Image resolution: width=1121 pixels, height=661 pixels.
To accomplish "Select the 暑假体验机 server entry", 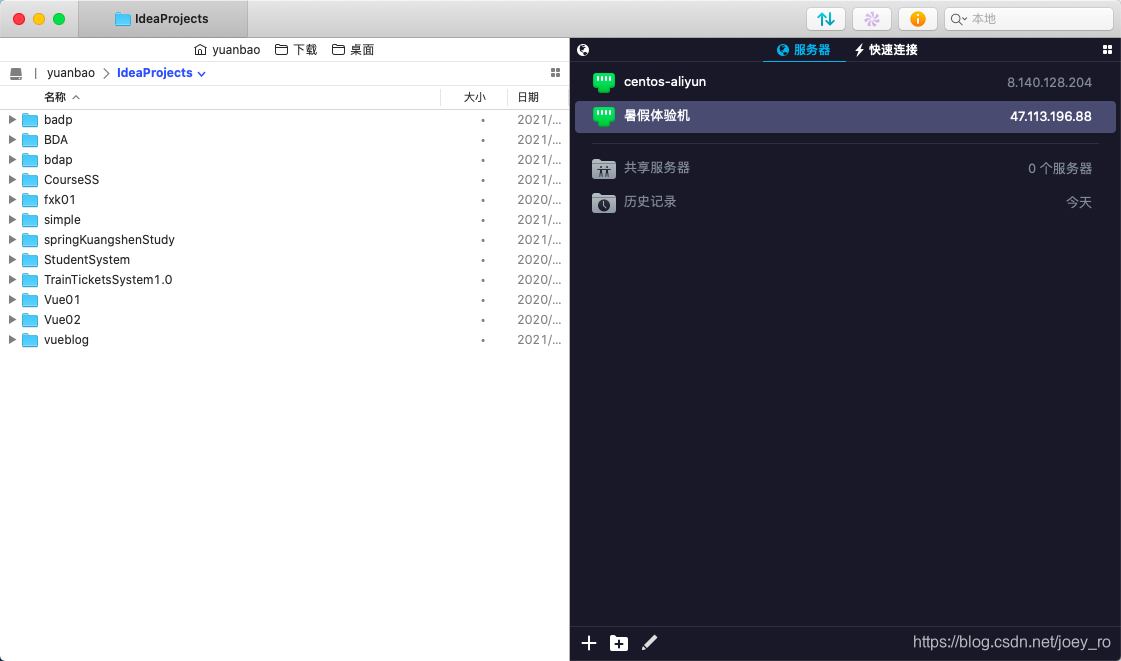I will [x=845, y=116].
